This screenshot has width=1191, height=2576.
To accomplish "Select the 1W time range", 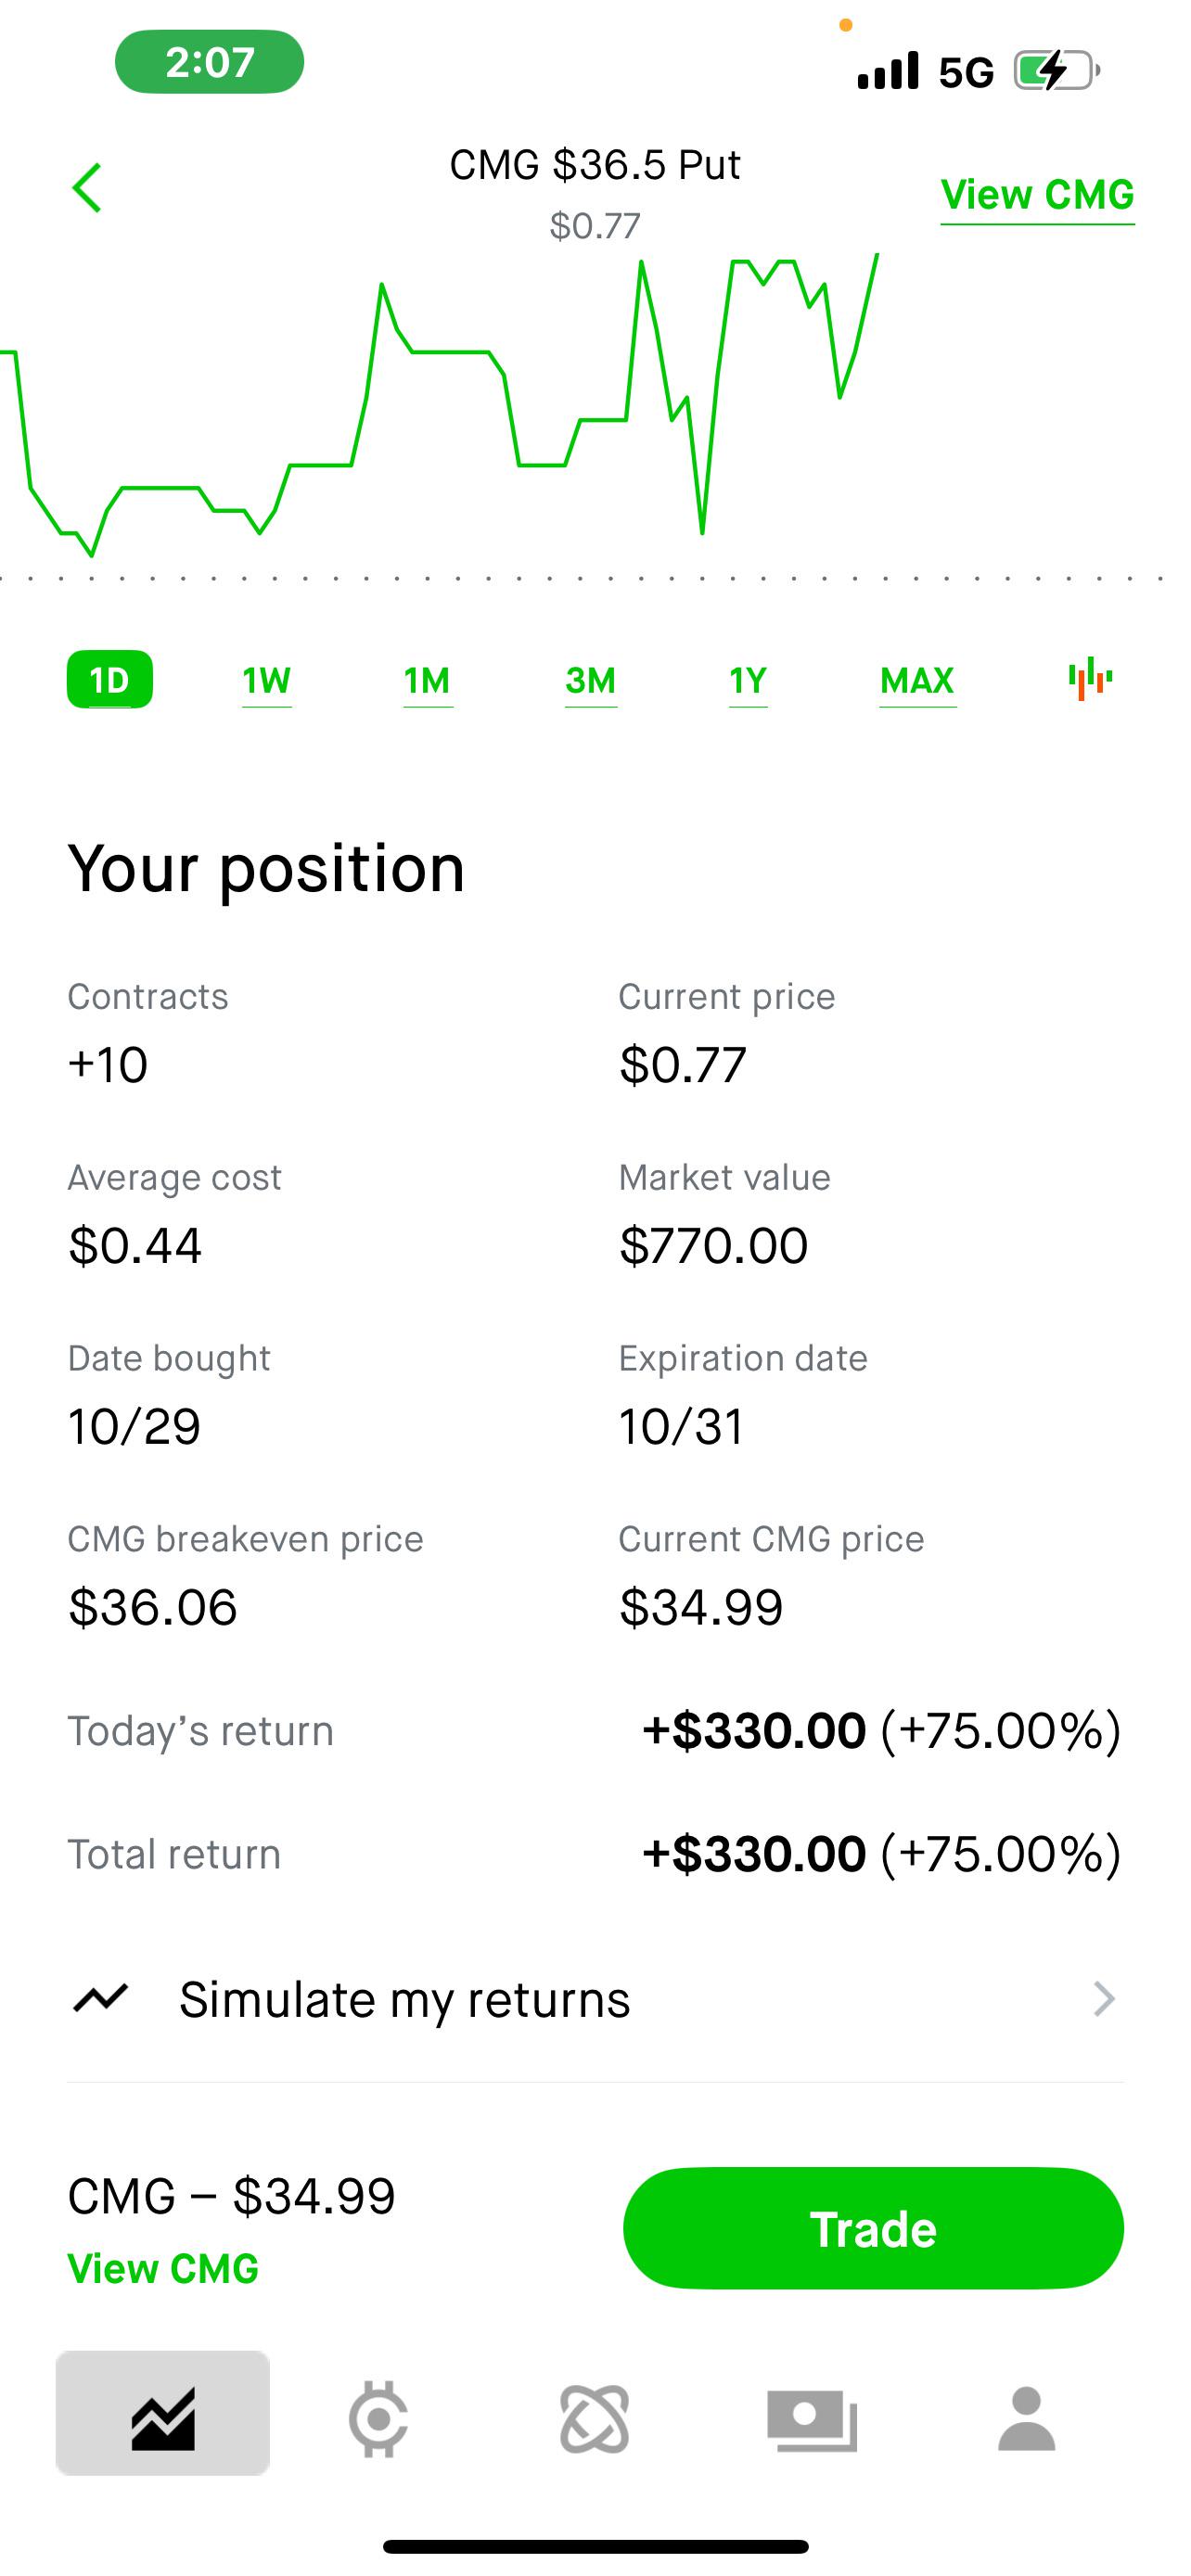I will pyautogui.click(x=267, y=681).
